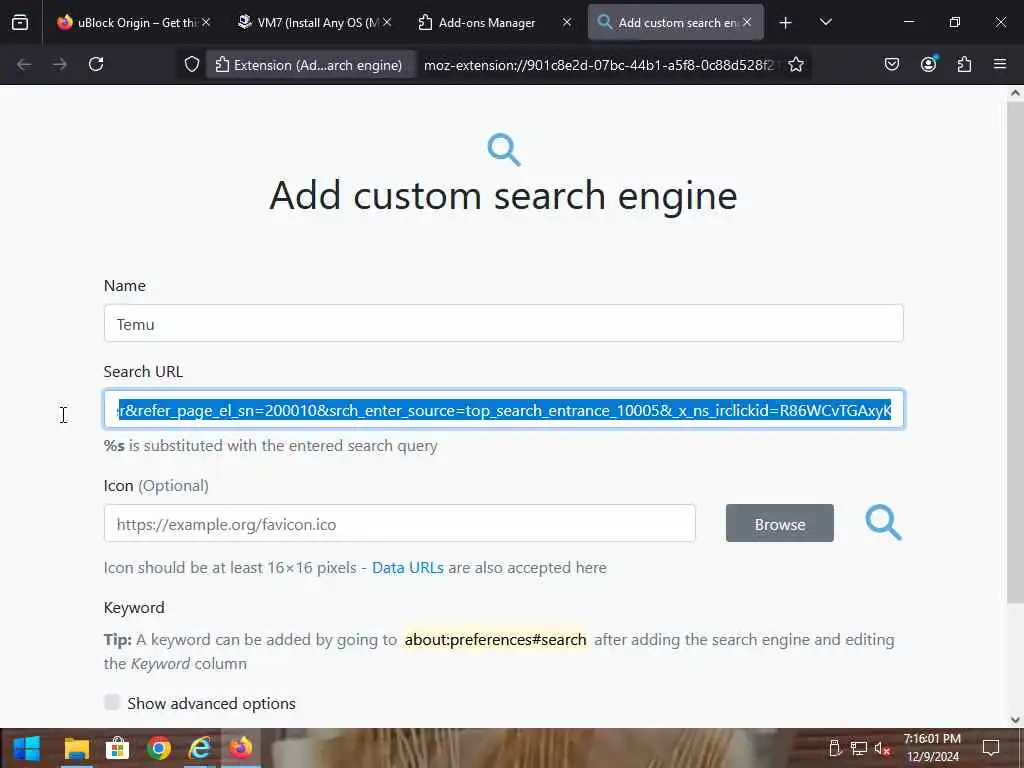The image size is (1024, 768).
Task: Open the Data URLs link
Action: tap(408, 568)
